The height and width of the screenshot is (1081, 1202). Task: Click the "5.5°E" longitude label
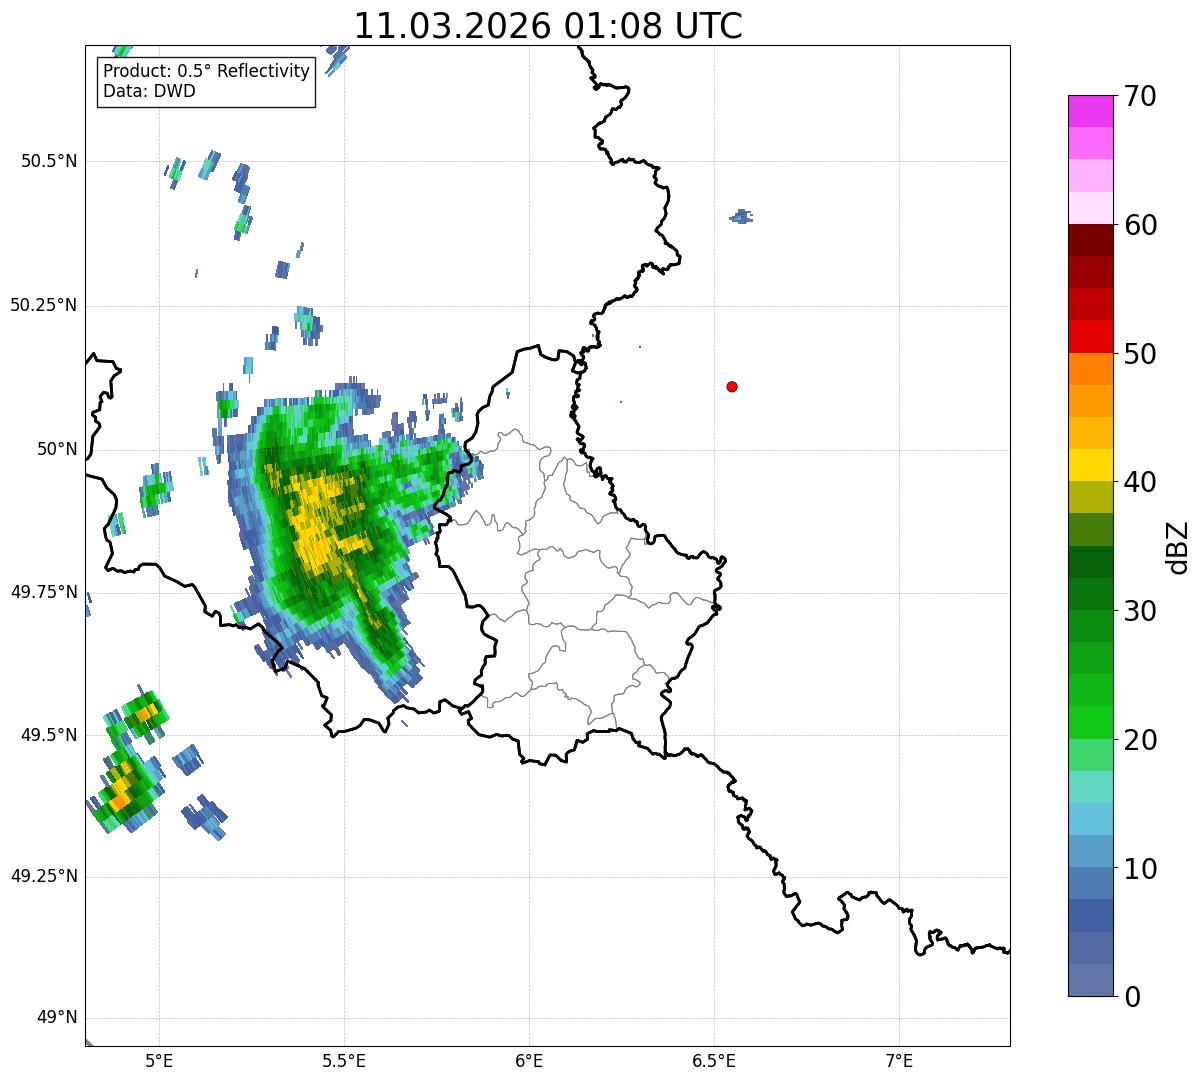tap(345, 1061)
